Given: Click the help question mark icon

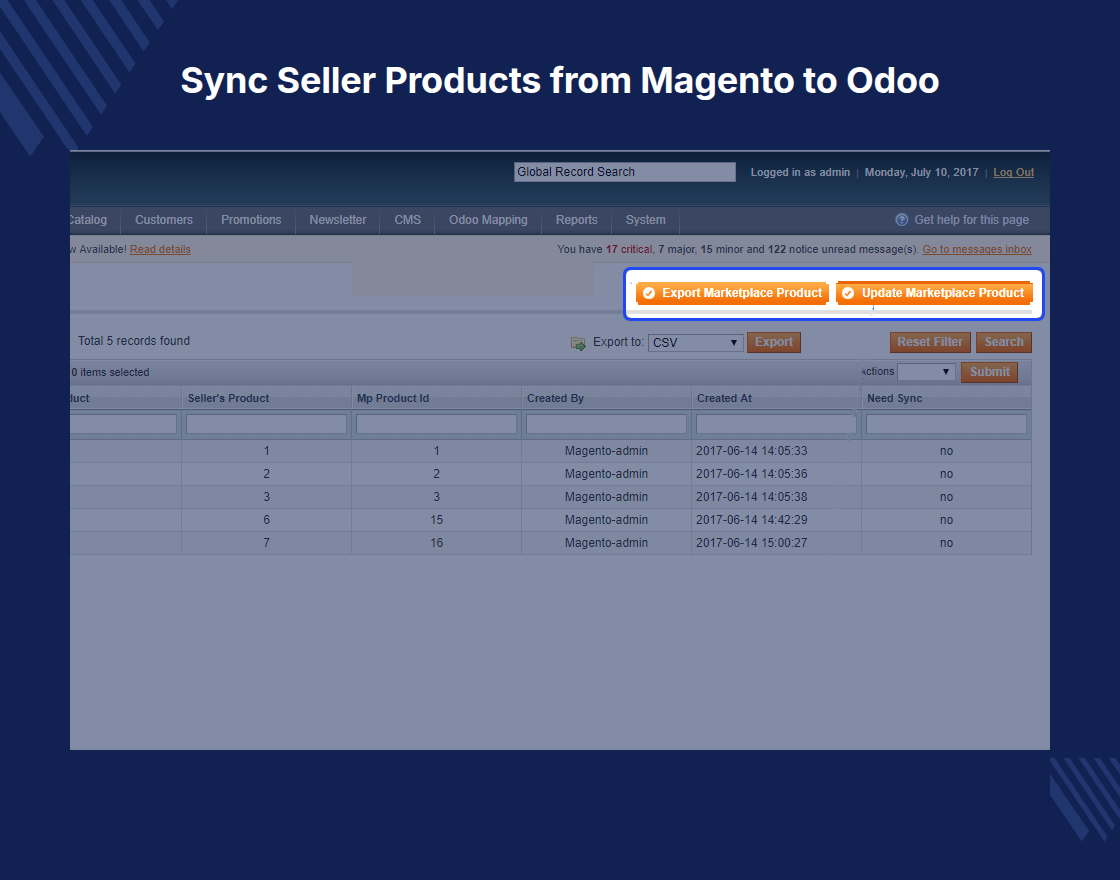Looking at the screenshot, I should 901,220.
